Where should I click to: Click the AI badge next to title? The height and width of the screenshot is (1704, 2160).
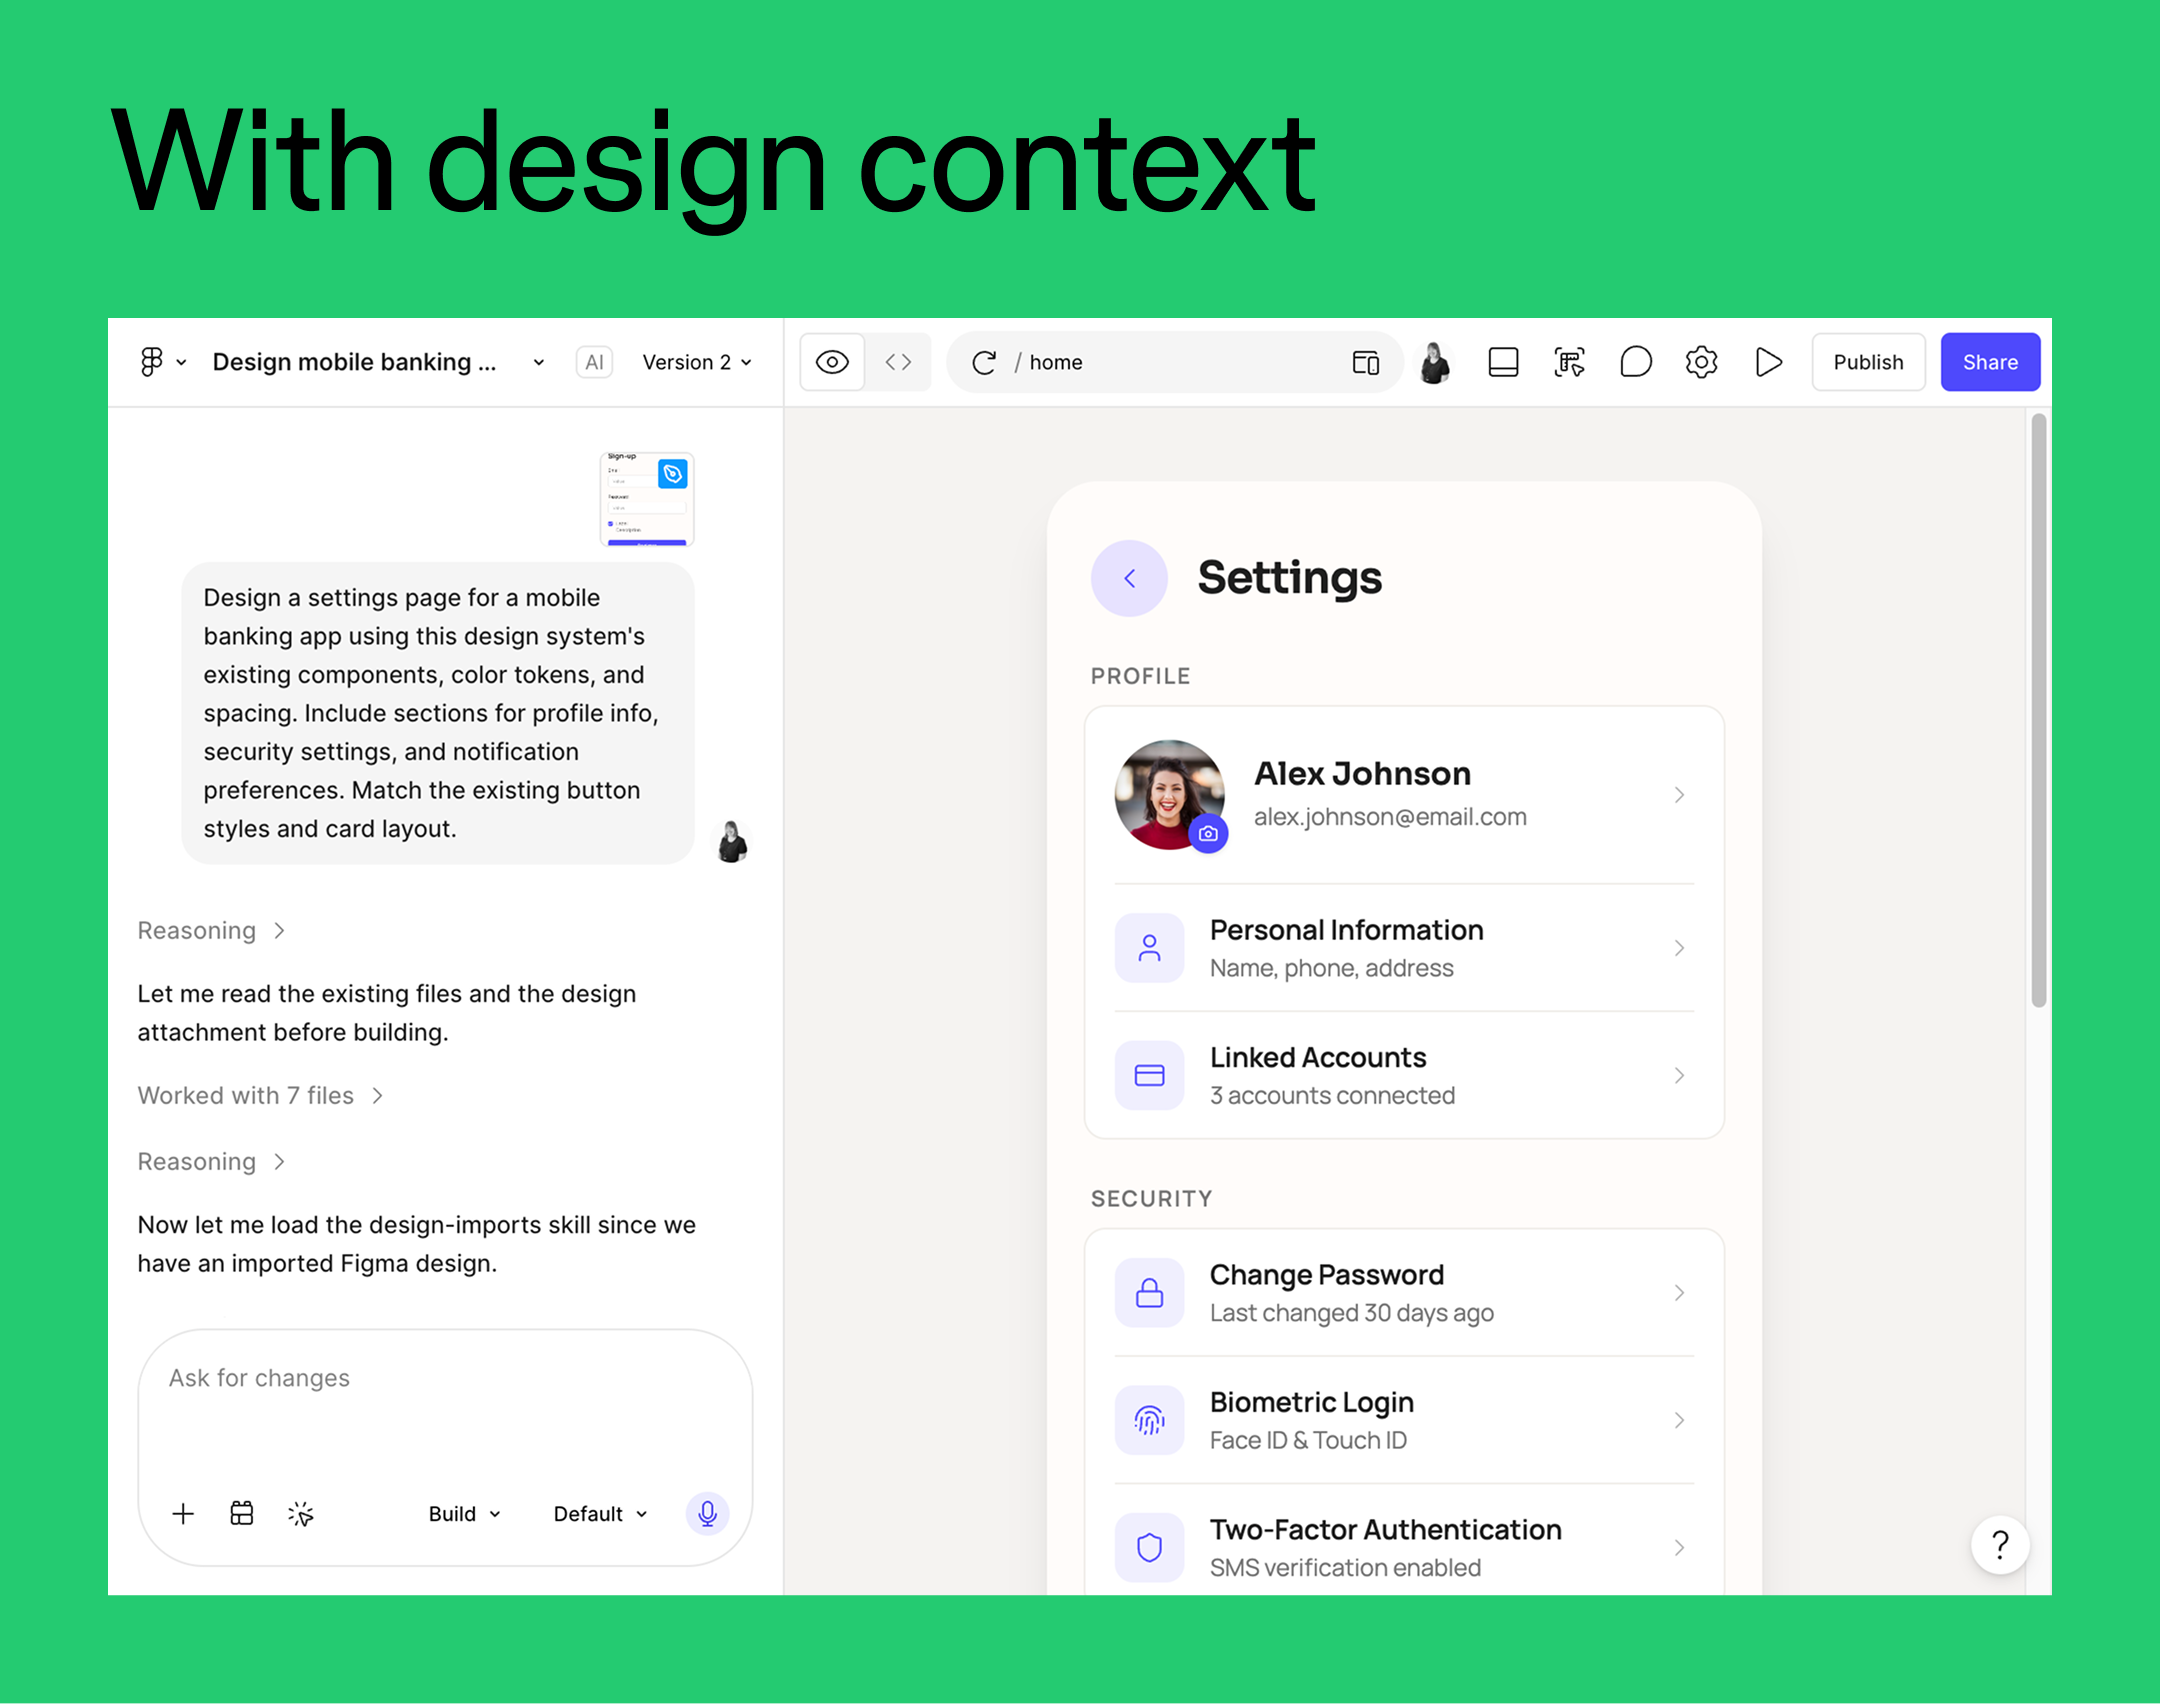click(x=594, y=362)
